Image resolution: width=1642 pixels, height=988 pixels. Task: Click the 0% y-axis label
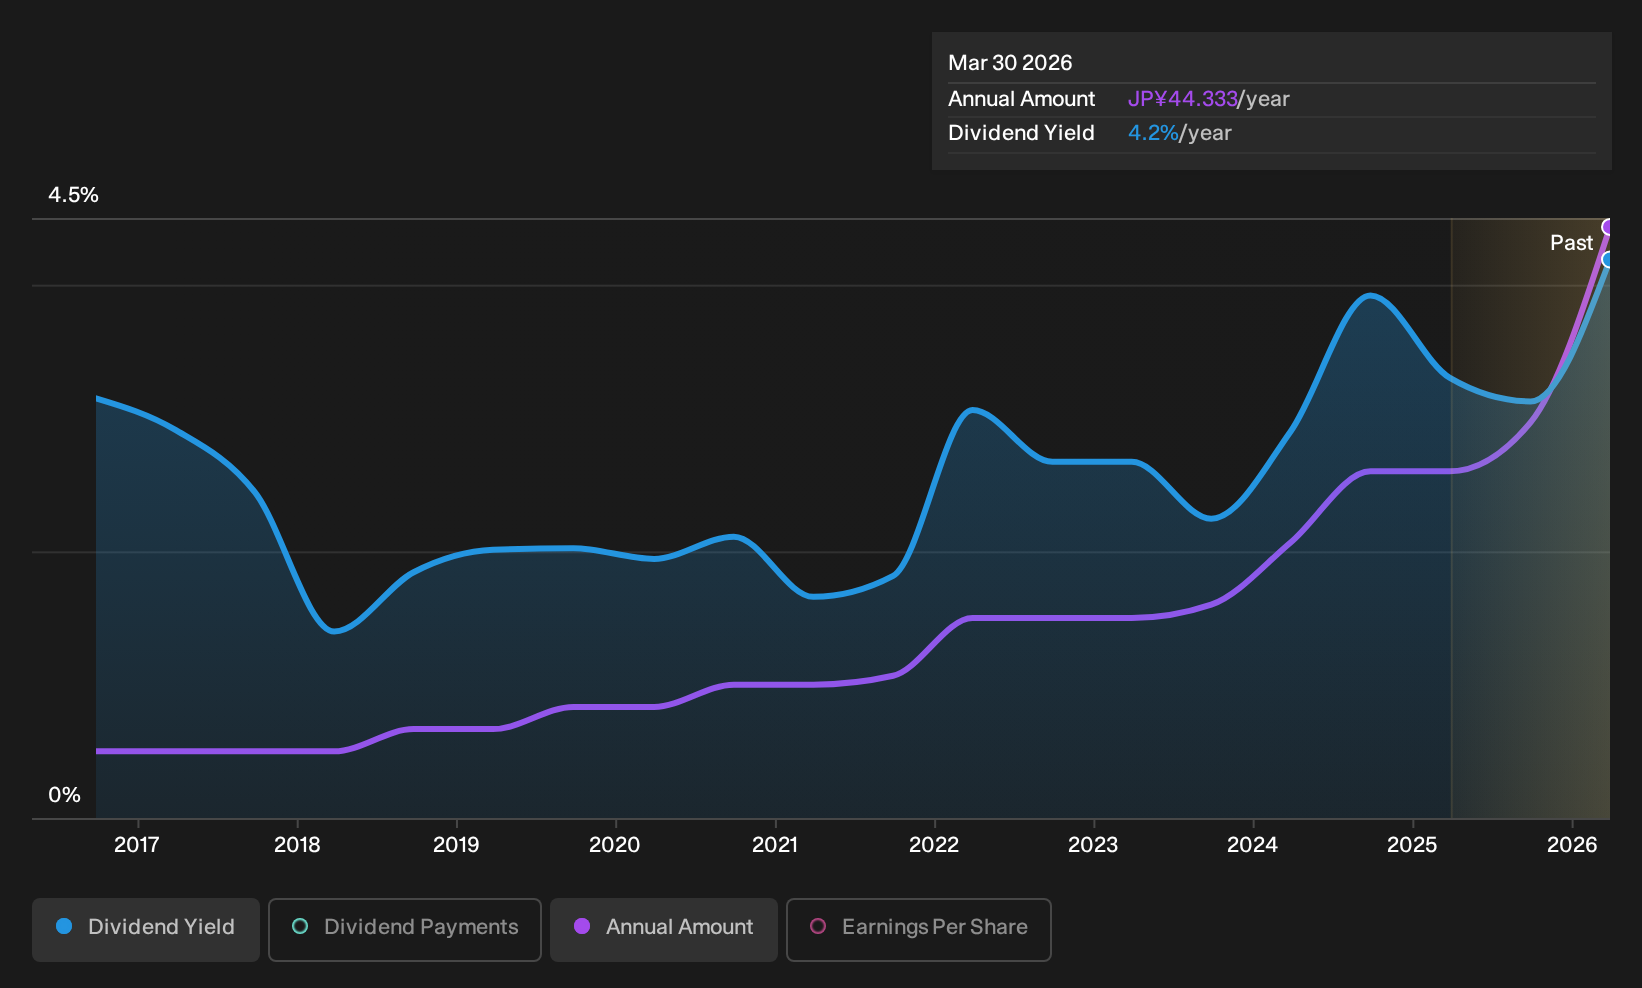65,795
